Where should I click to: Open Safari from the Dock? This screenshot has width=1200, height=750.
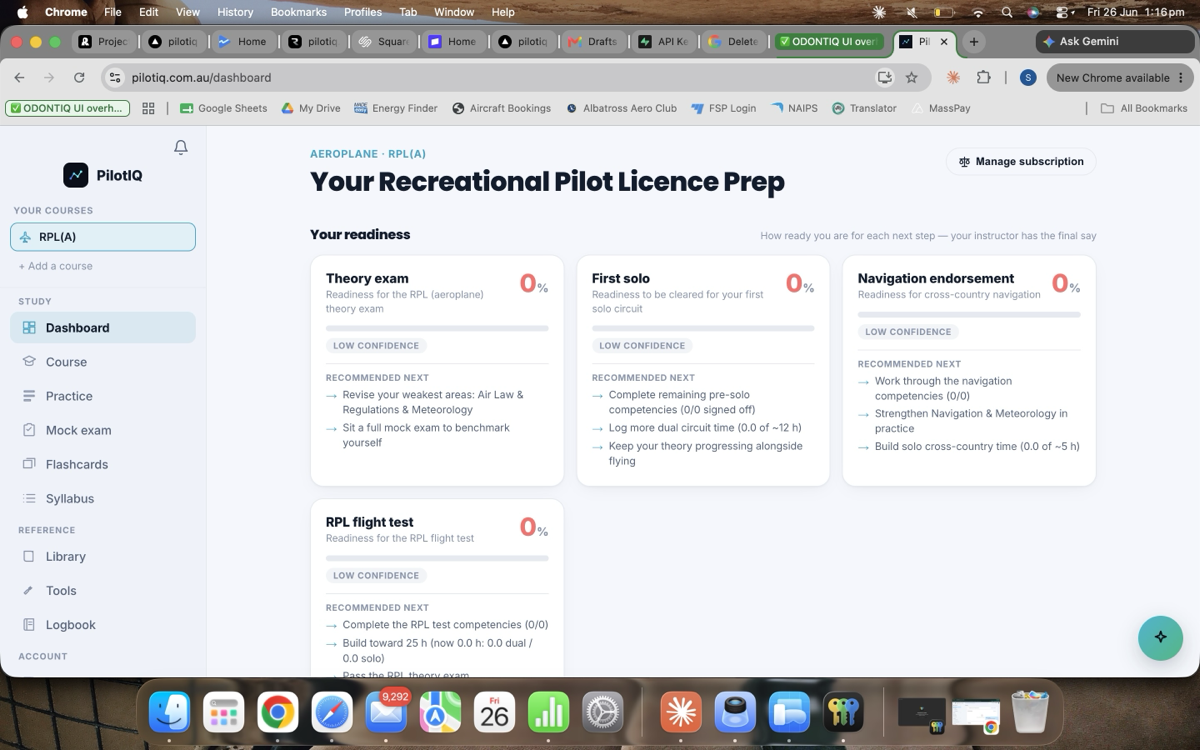pyautogui.click(x=332, y=713)
